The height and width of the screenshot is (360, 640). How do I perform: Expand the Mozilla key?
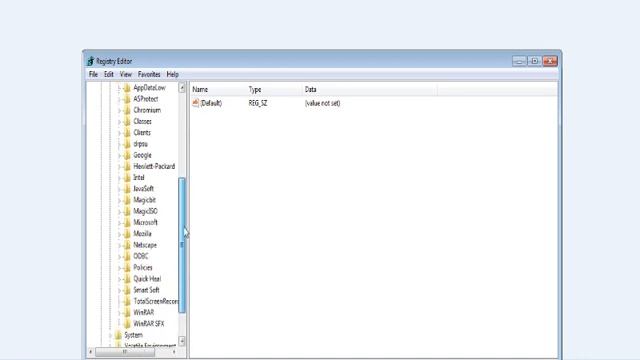119,234
